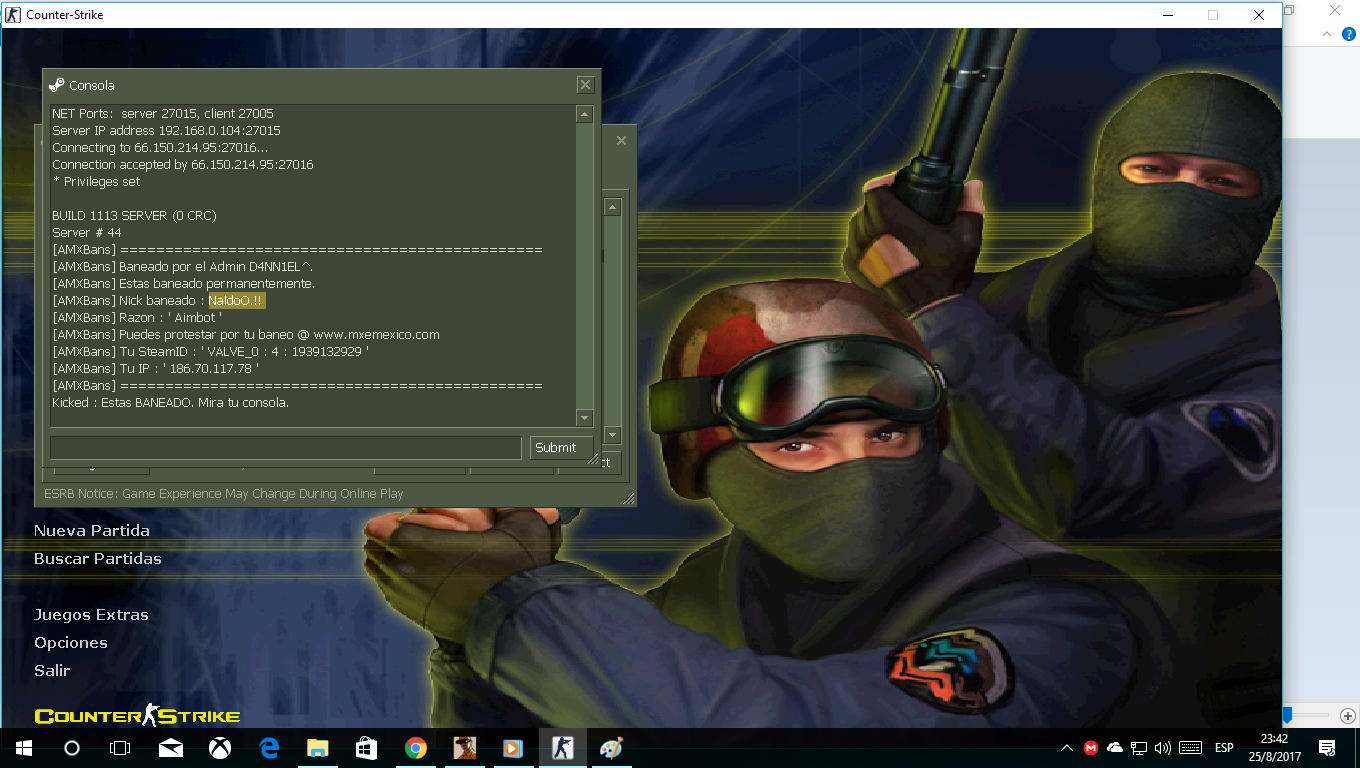Open the Action Center notifications icon
1360x768 pixels.
[x=1328, y=747]
